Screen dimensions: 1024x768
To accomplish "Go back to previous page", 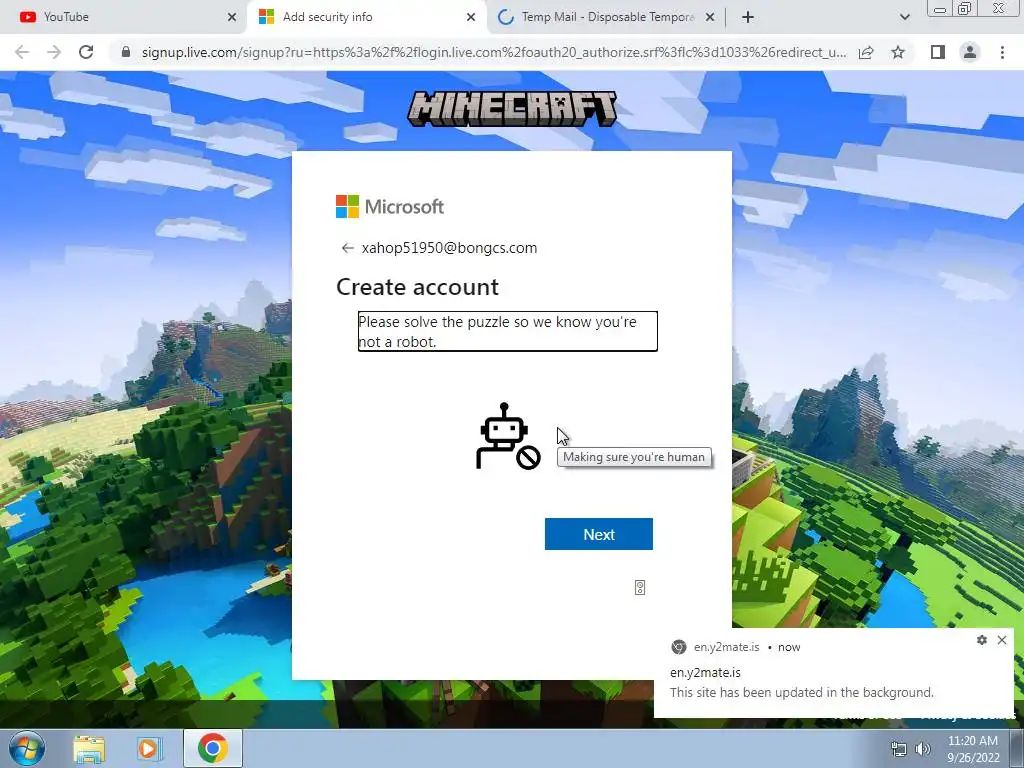I will coord(22,52).
